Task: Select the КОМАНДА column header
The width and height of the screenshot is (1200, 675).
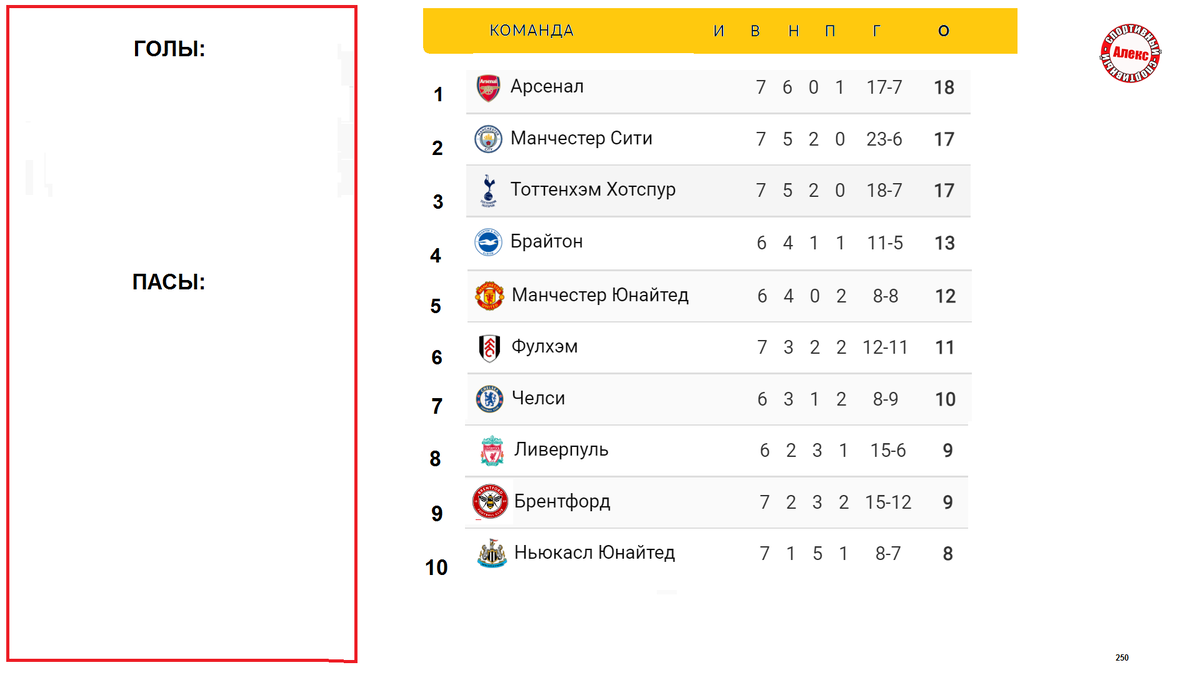Action: tap(531, 31)
